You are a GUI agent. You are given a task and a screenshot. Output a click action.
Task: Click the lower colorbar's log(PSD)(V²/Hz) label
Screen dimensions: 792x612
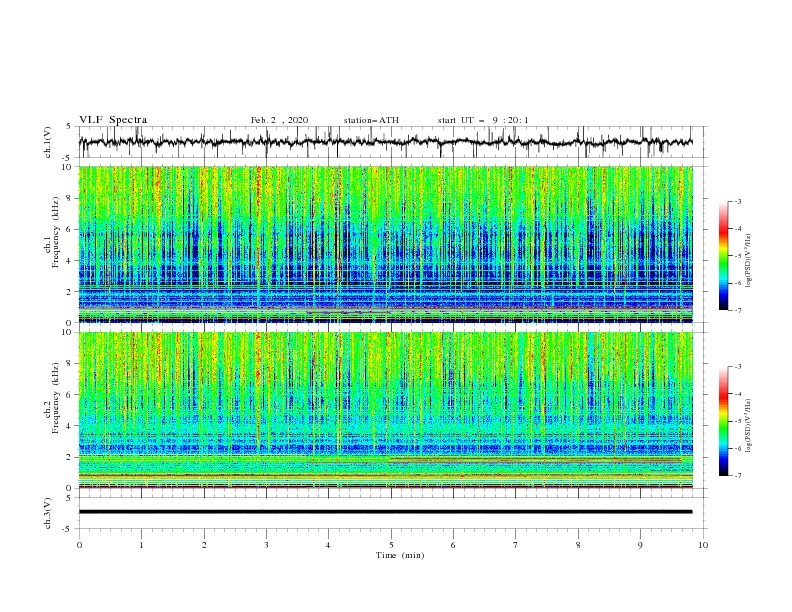[x=749, y=426]
